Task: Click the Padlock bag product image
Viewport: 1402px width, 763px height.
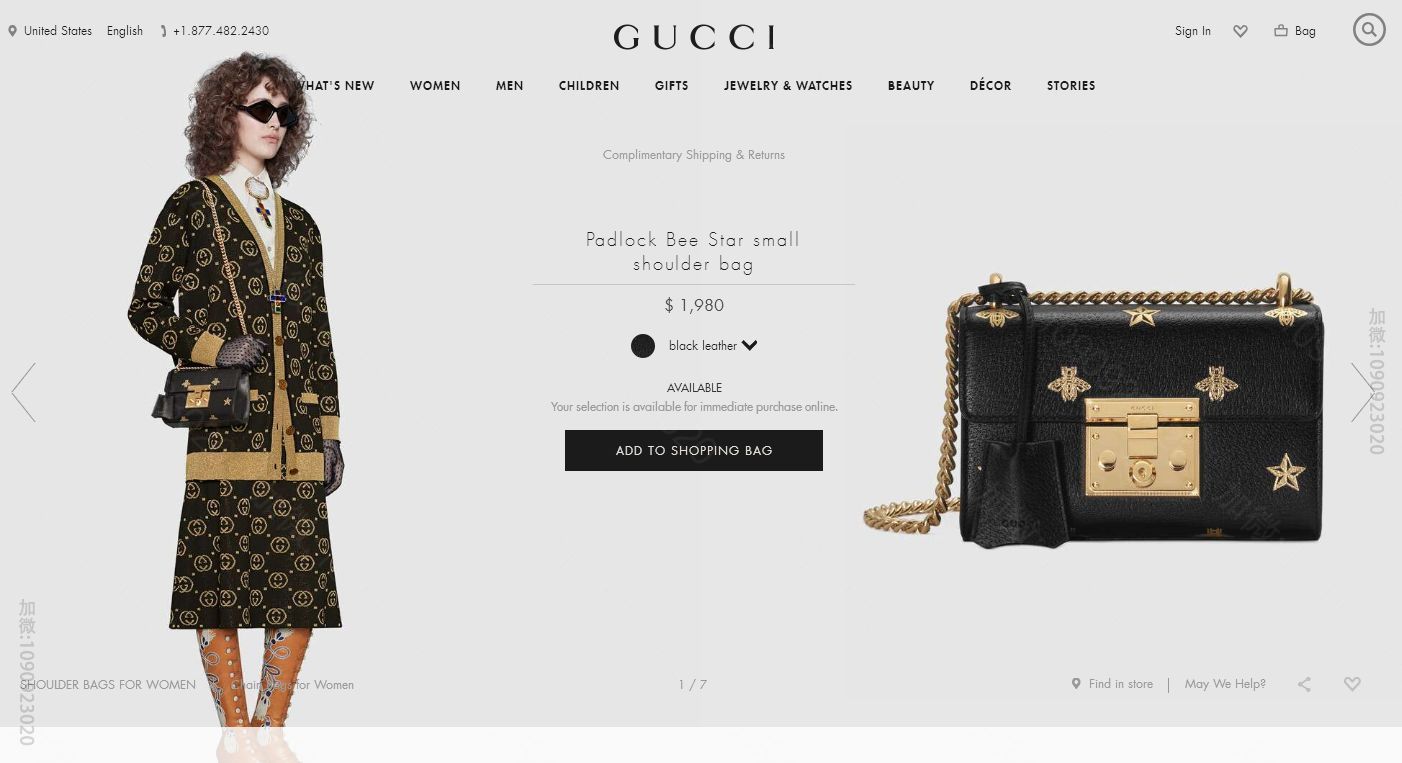Action: (1095, 410)
